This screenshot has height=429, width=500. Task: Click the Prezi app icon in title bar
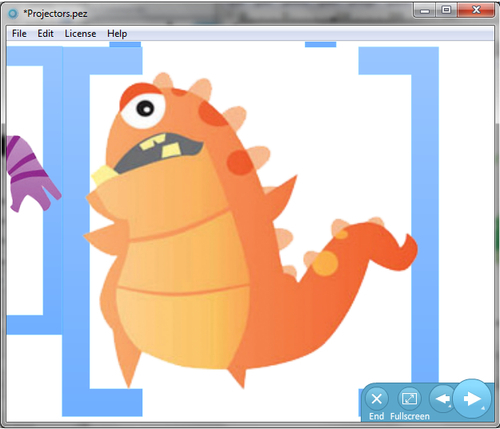(x=13, y=14)
